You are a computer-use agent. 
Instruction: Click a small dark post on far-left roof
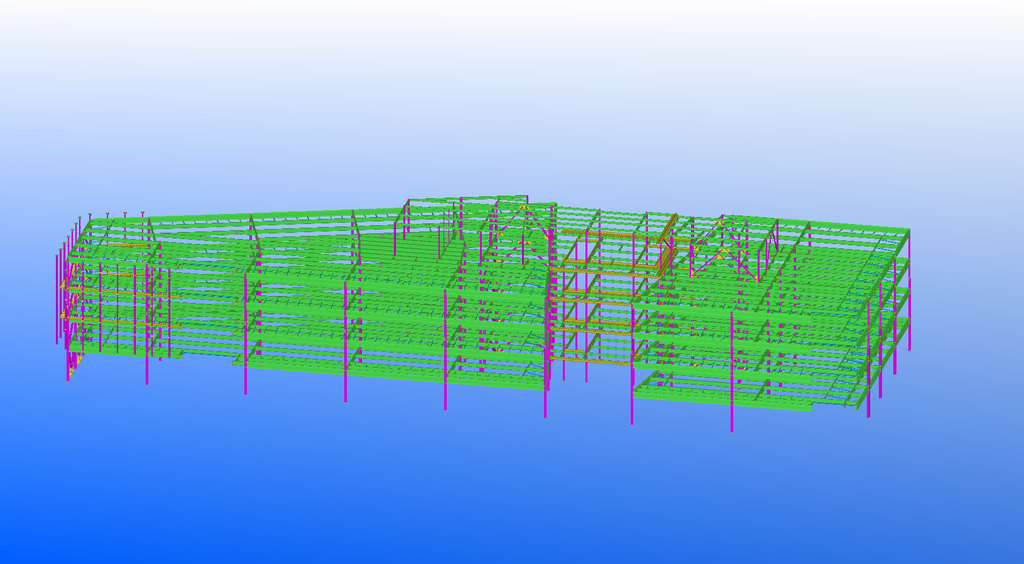click(x=108, y=217)
